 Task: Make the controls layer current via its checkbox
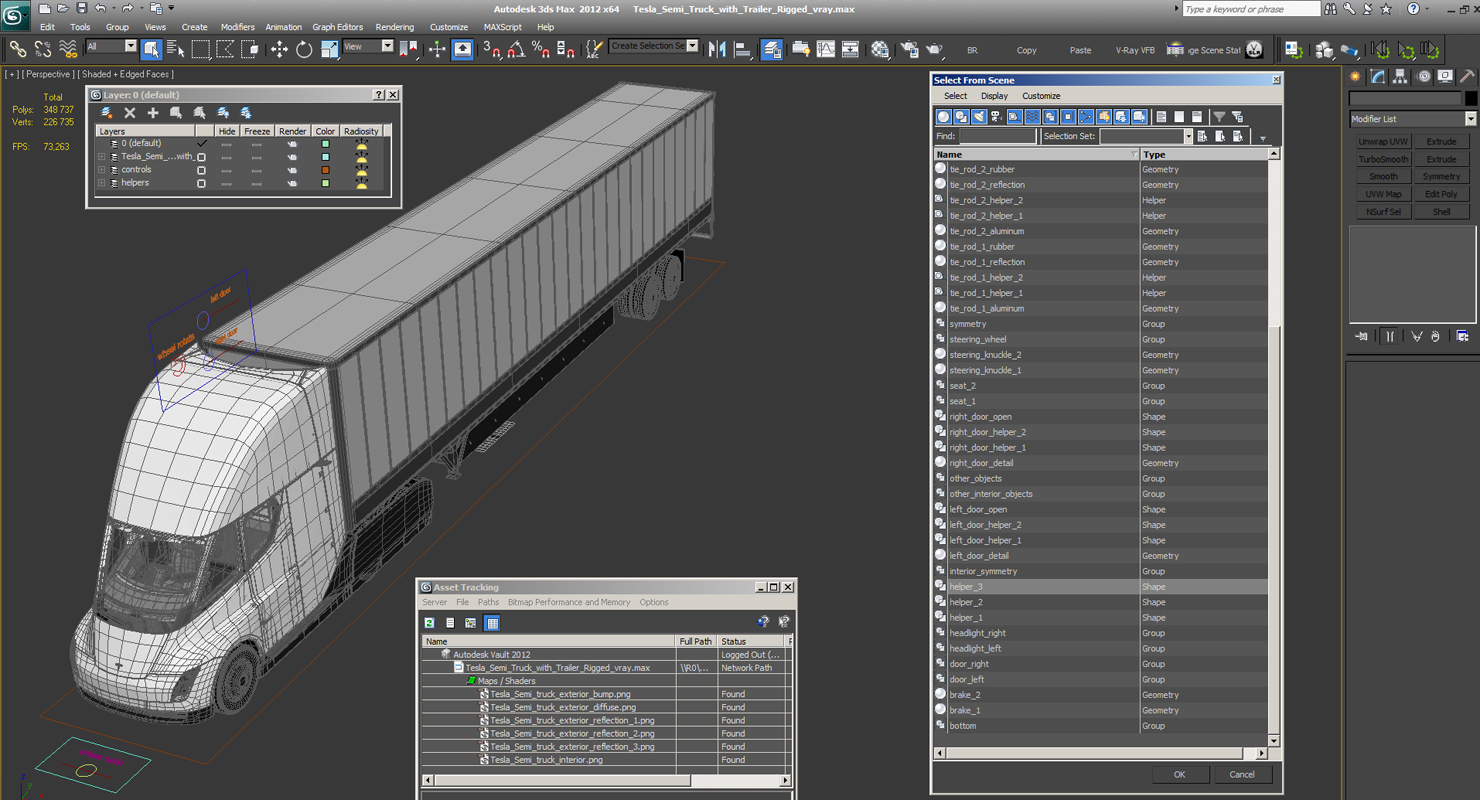[201, 170]
